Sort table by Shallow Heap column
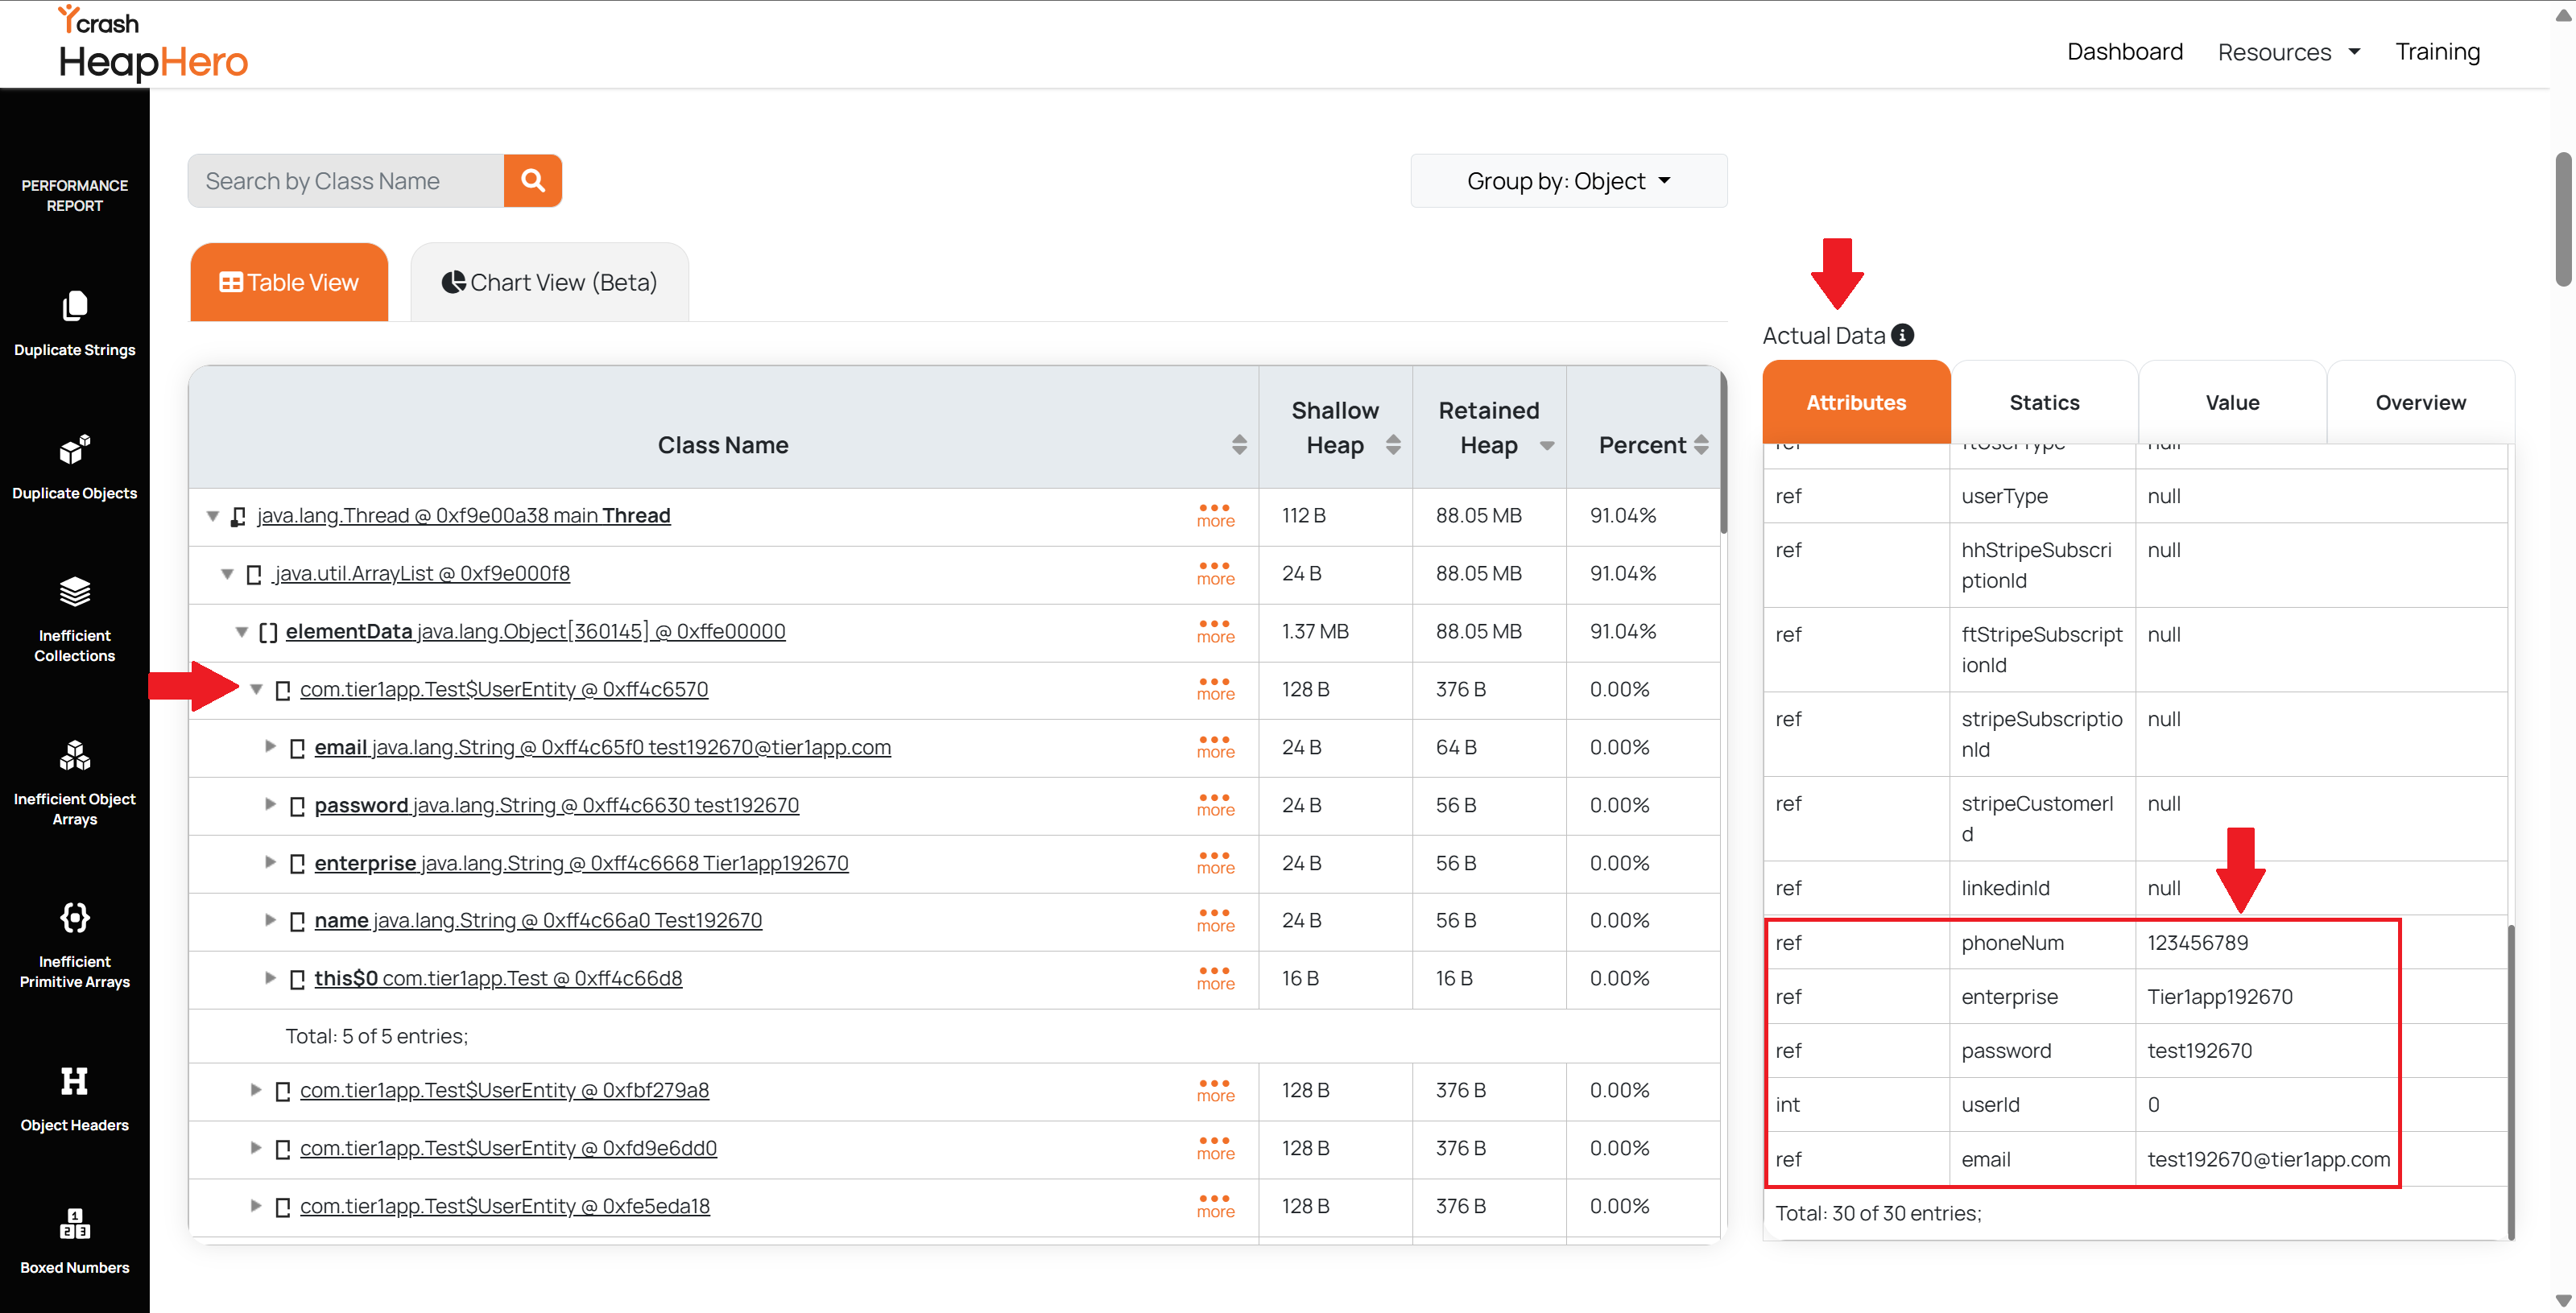Image resolution: width=2576 pixels, height=1313 pixels. click(x=1393, y=446)
